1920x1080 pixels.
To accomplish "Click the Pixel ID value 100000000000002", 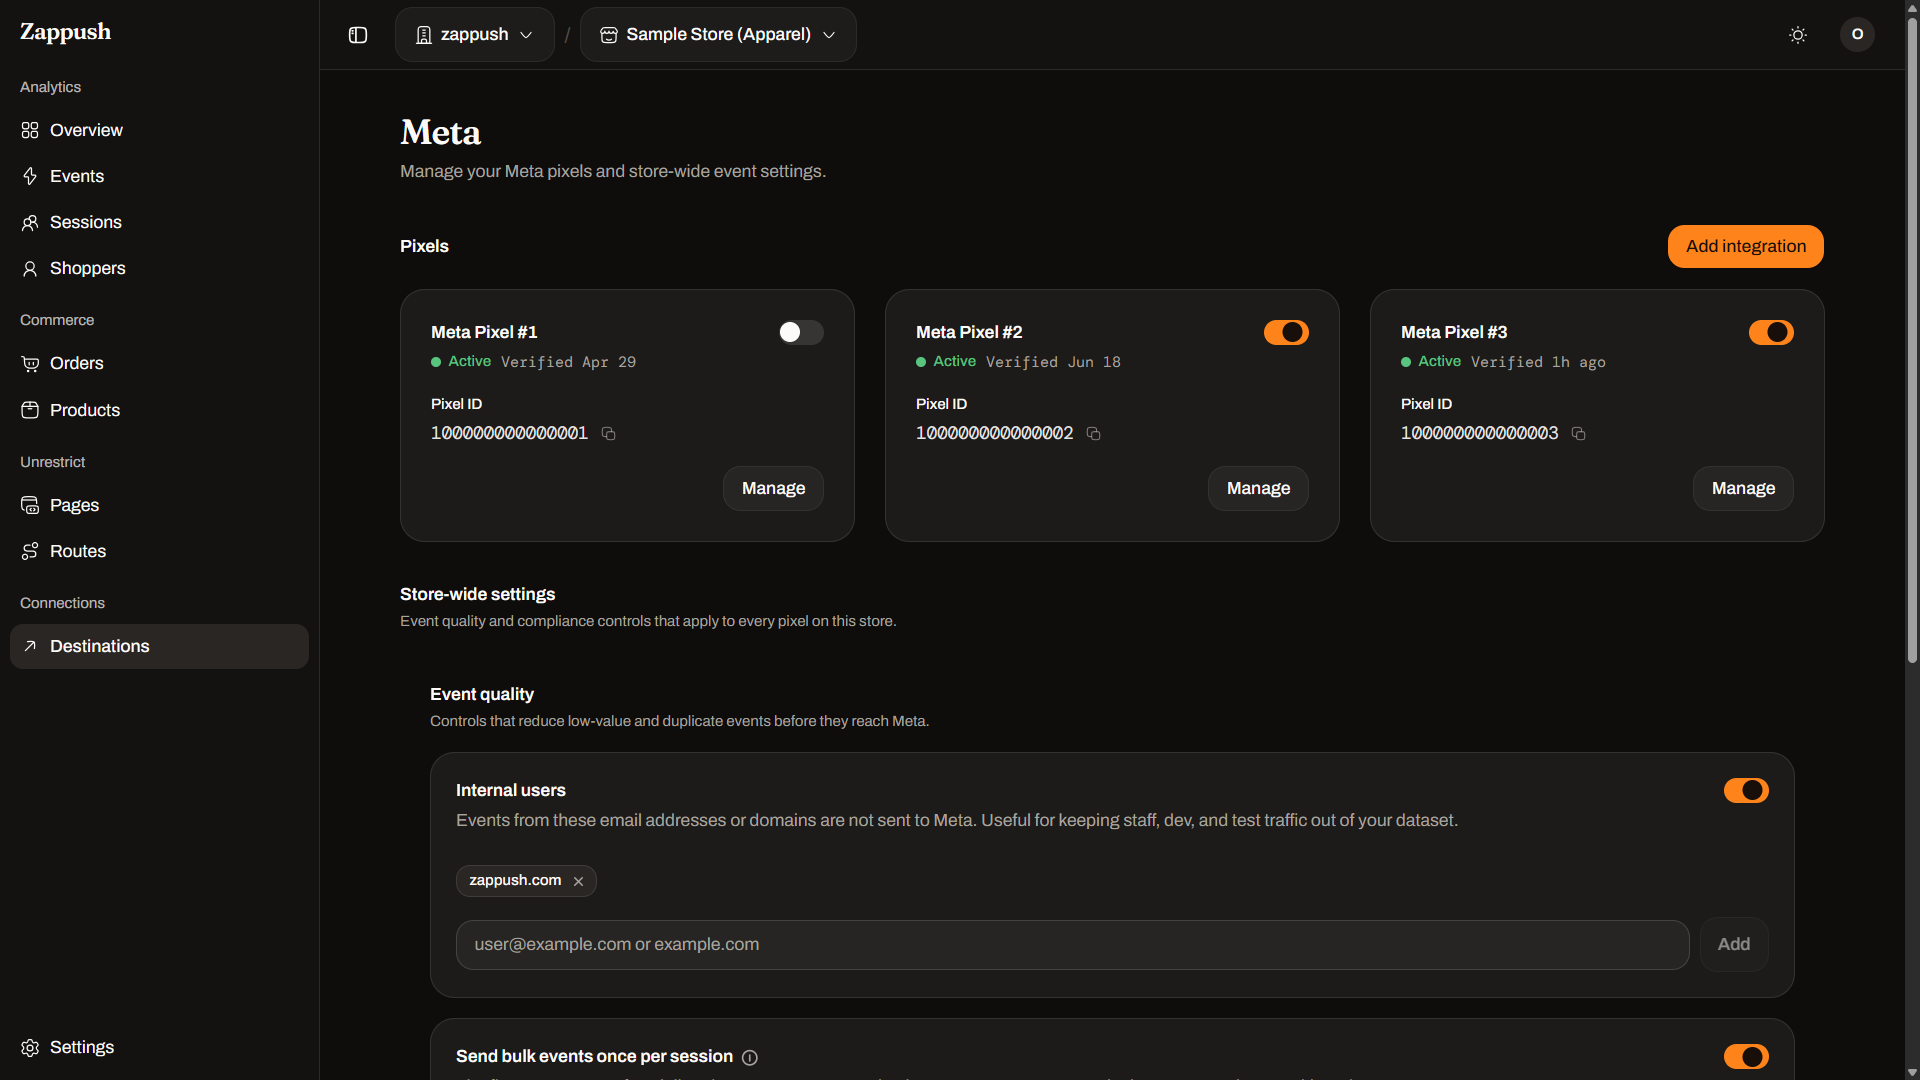I will [994, 434].
